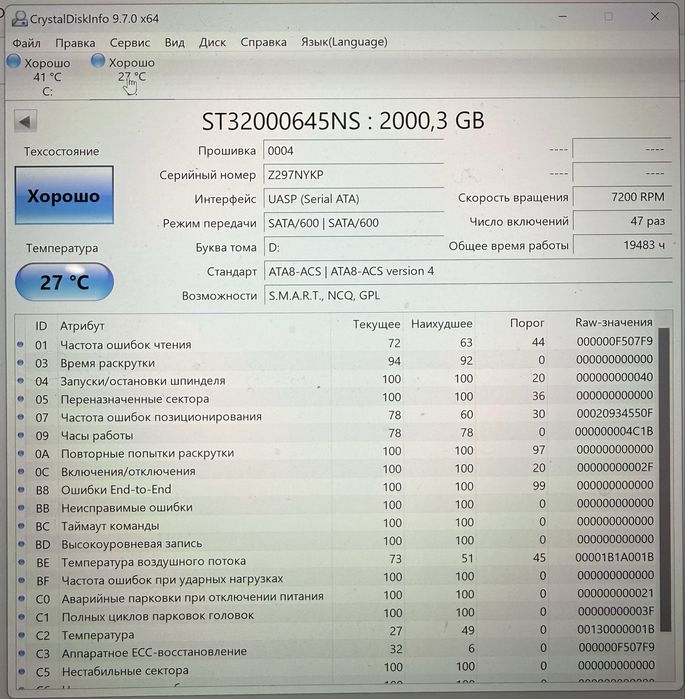Click transfer mode field SATA/600 | SATA/600

click(353, 223)
